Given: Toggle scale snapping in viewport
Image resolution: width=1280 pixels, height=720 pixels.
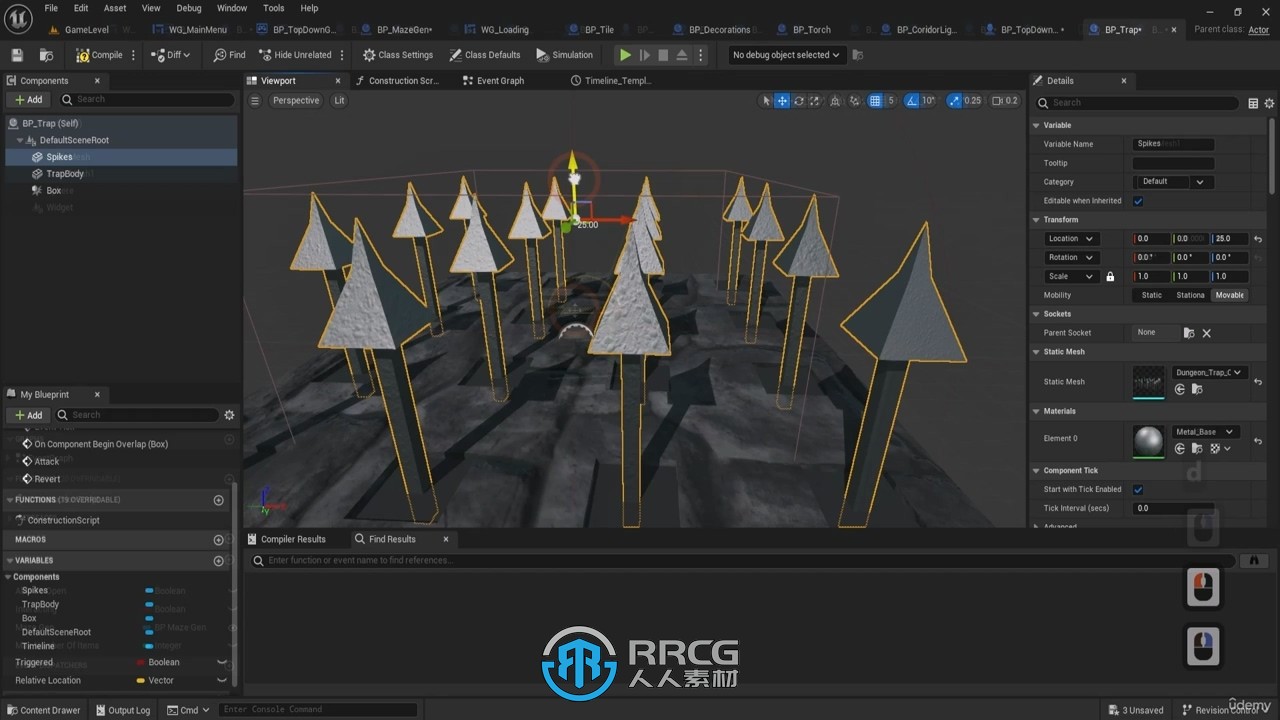Looking at the screenshot, I should pos(955,101).
